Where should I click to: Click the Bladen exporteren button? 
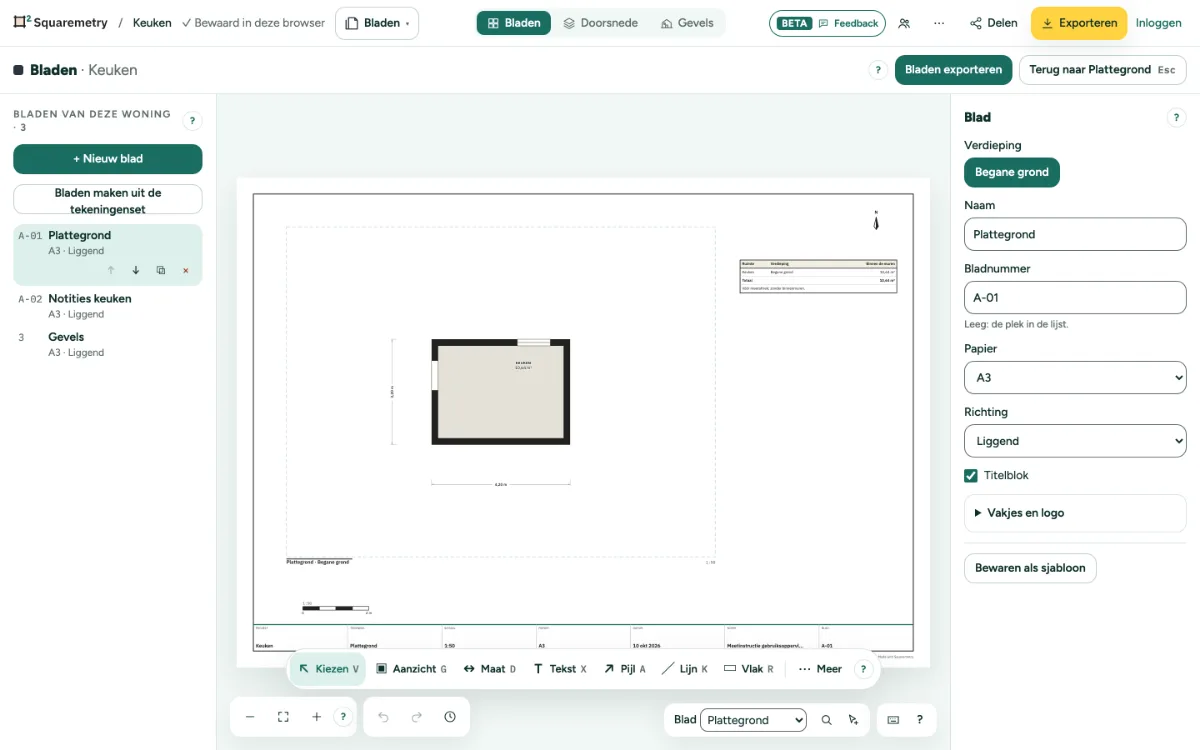[x=953, y=70]
